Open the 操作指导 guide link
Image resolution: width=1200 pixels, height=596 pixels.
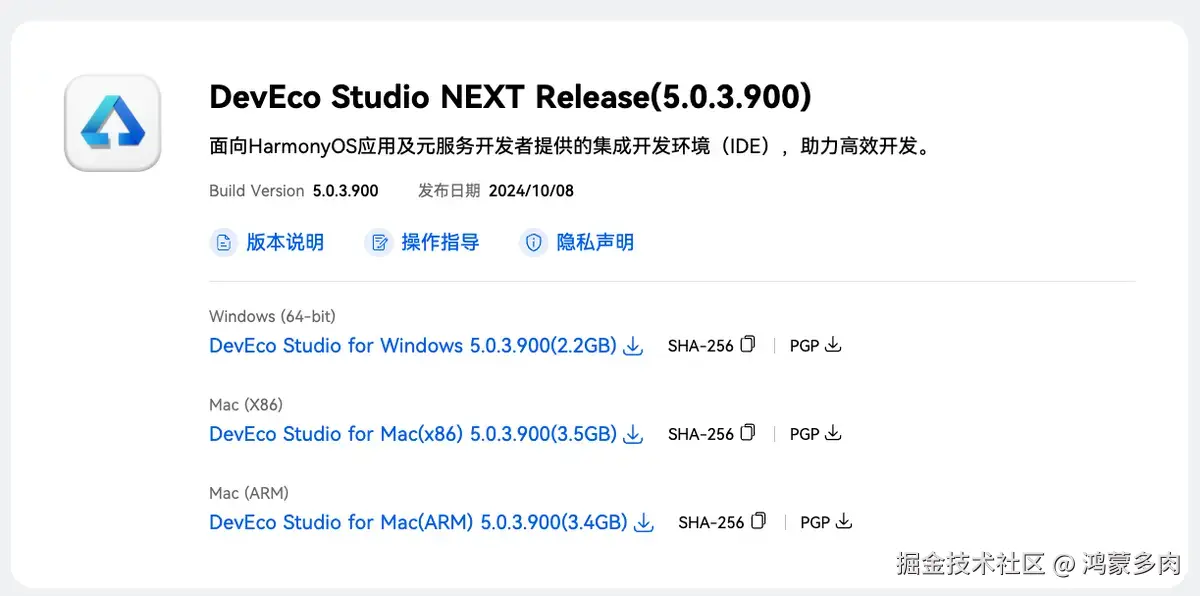click(440, 242)
